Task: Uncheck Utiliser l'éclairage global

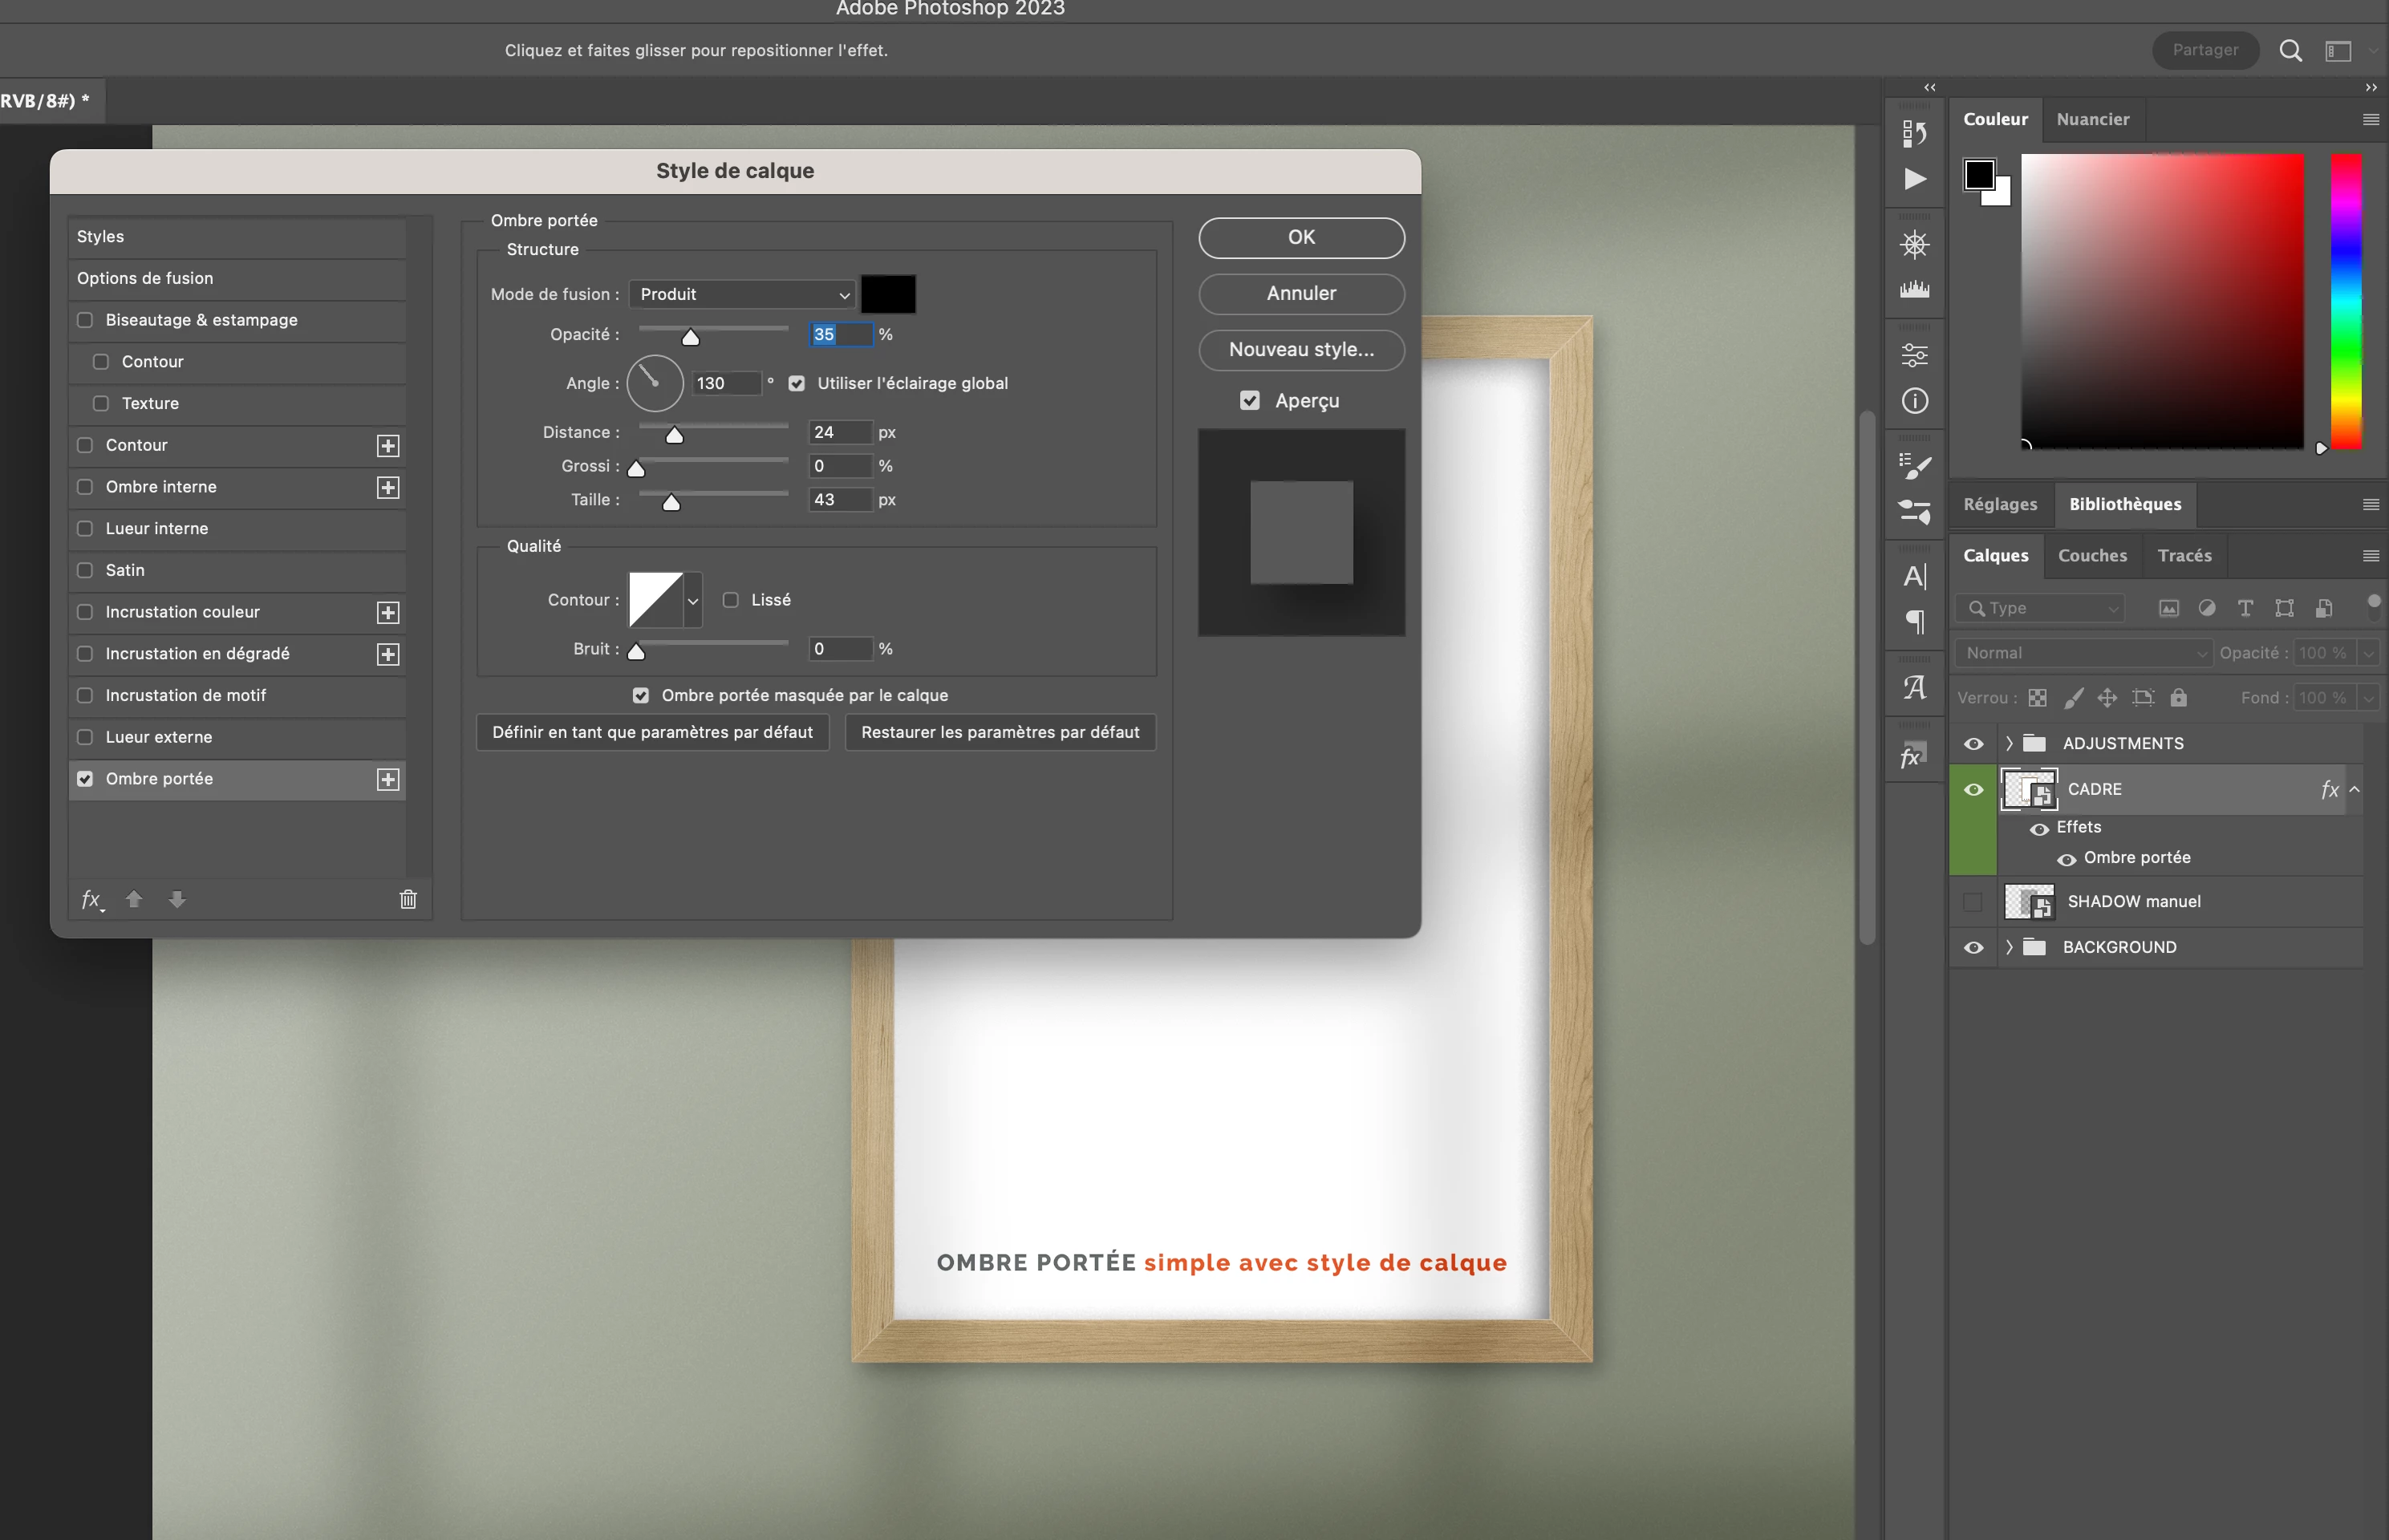Action: point(797,383)
